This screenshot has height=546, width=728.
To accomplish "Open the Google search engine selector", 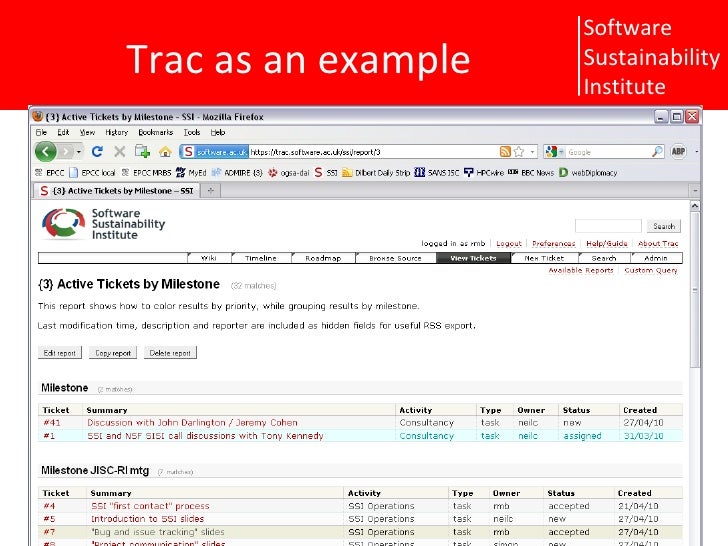I will coord(555,152).
